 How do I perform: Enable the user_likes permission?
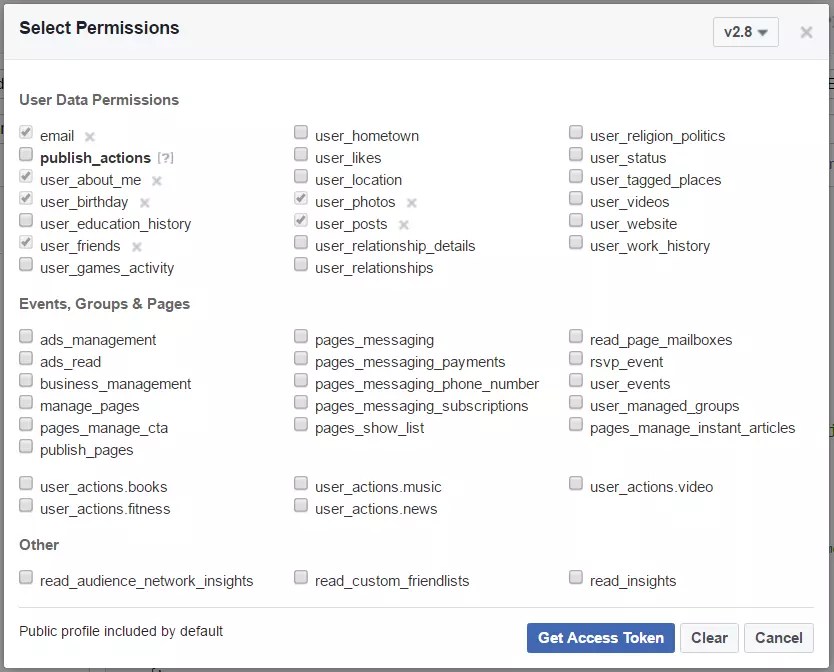[x=301, y=156]
